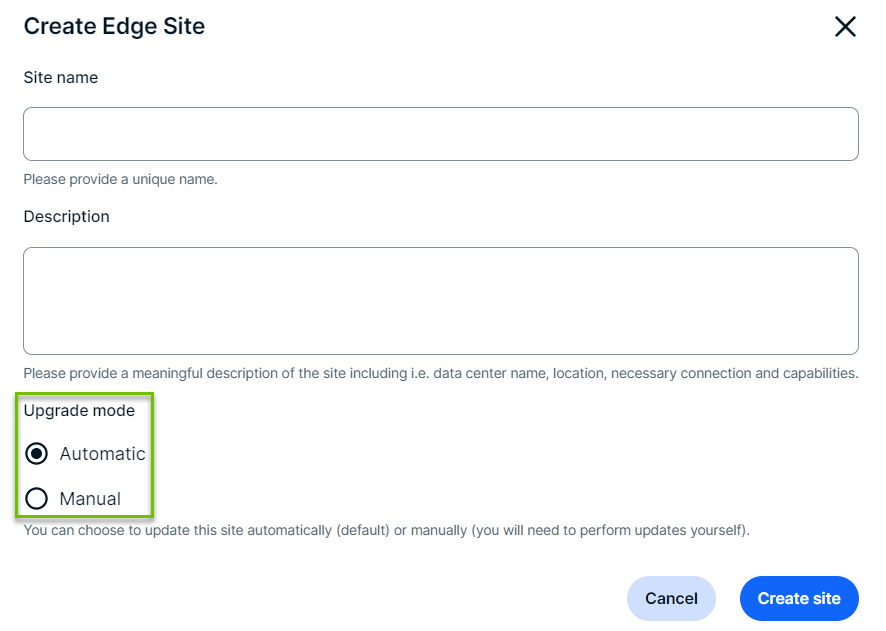Screen dimensions: 886x631
Task: Place cursor in the empty Site name box
Action: click(441, 134)
